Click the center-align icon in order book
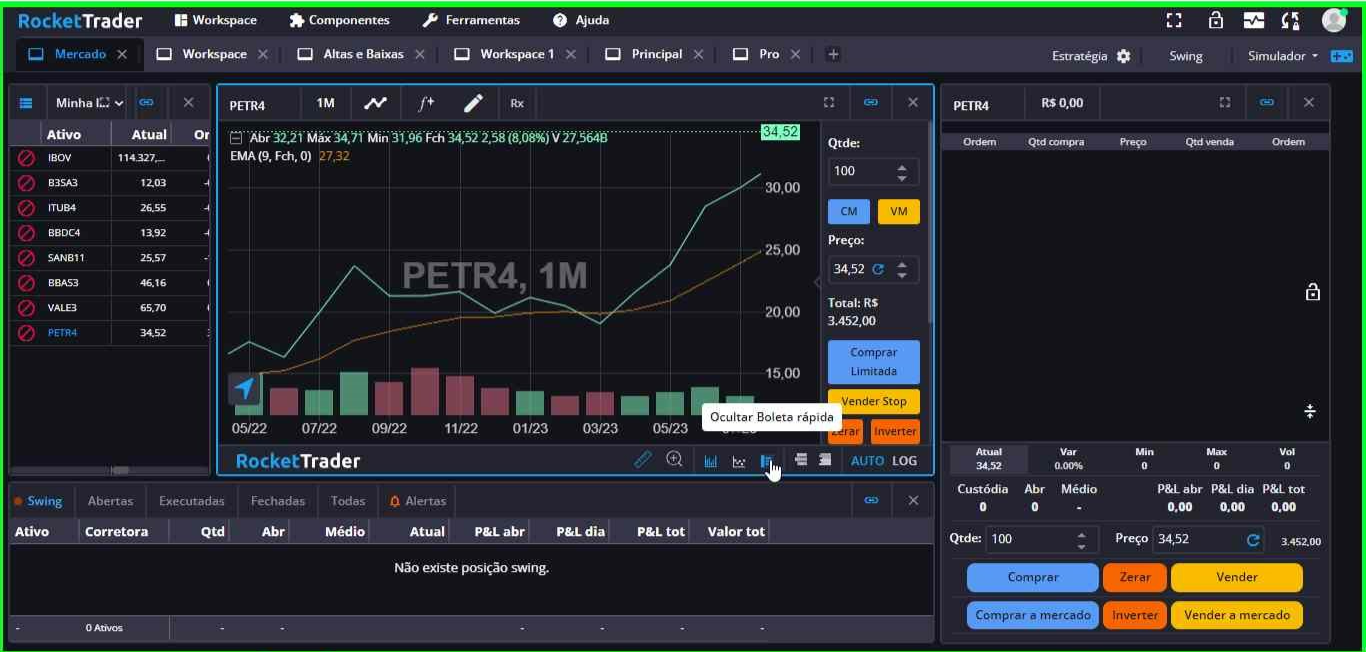 pos(1310,411)
